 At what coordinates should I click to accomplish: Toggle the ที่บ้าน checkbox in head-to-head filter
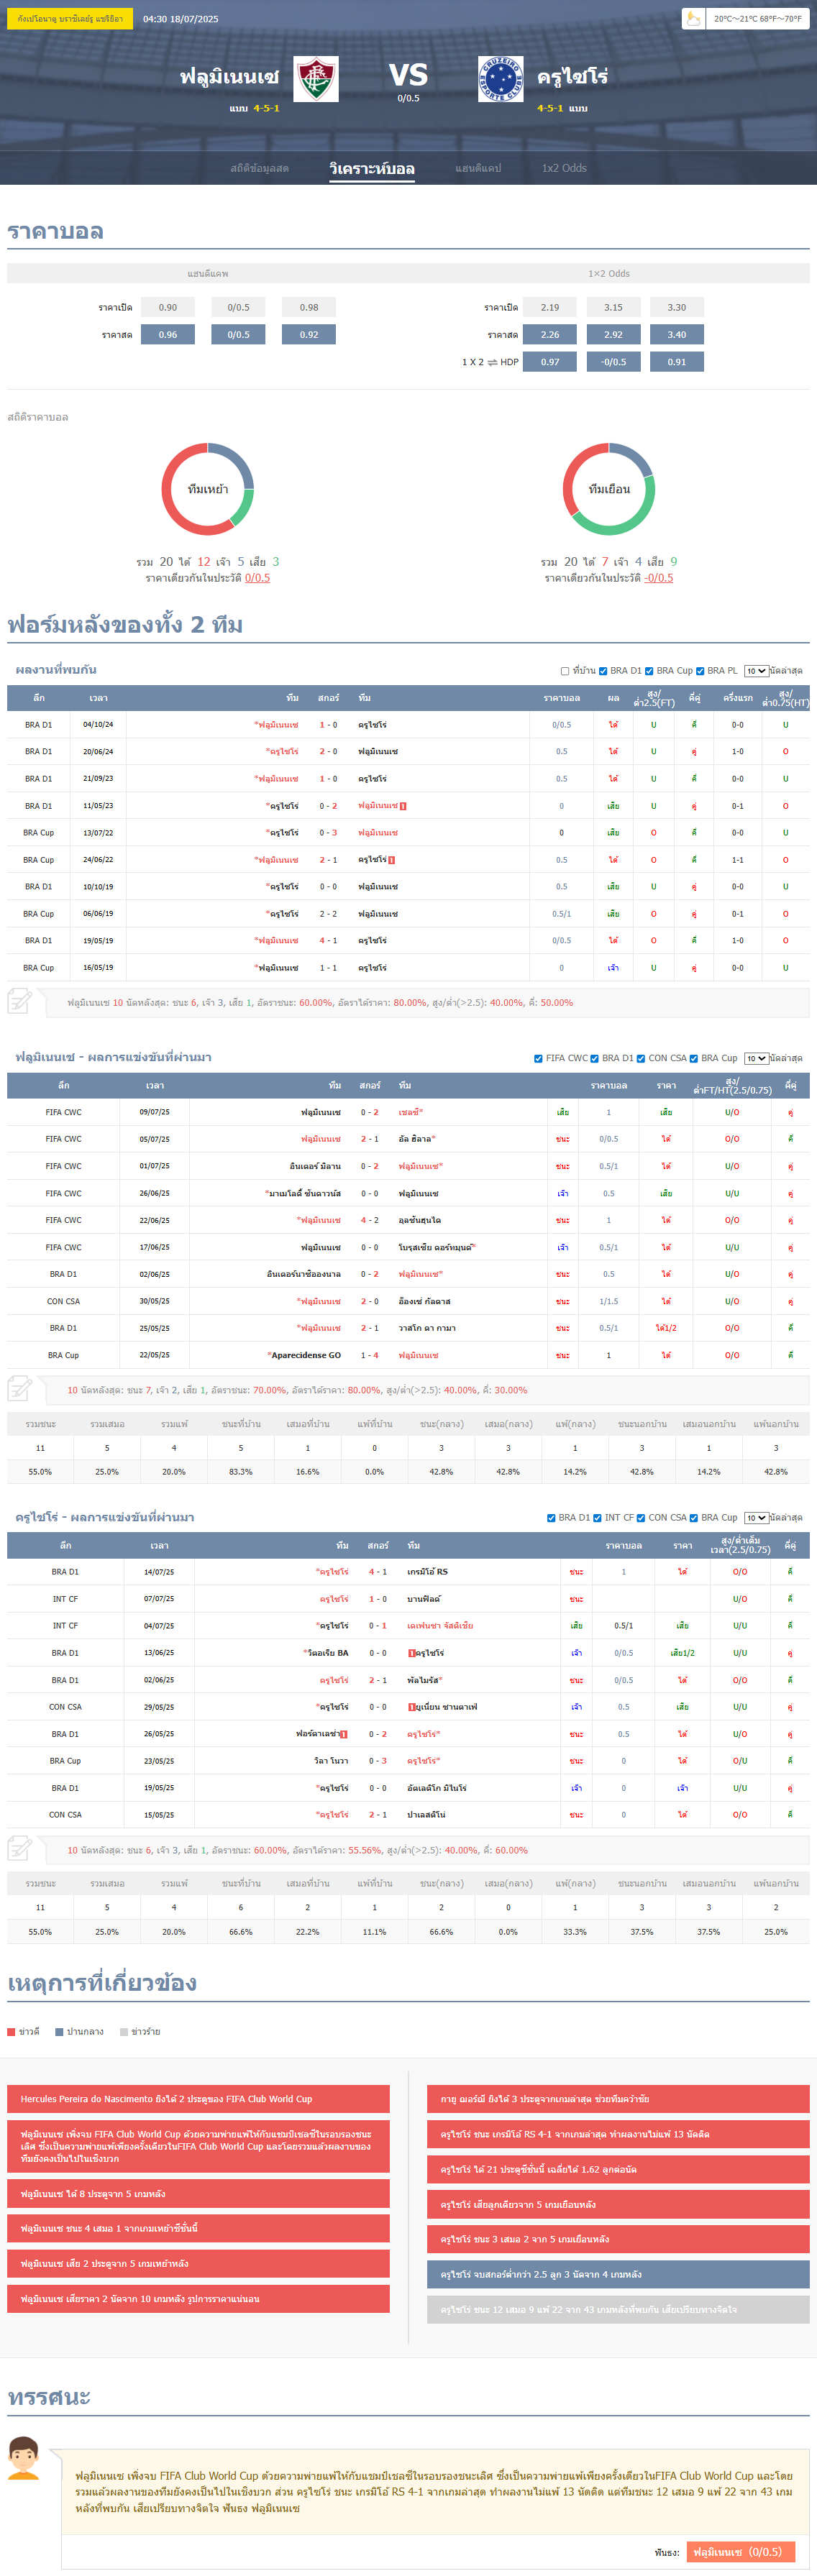(x=565, y=671)
